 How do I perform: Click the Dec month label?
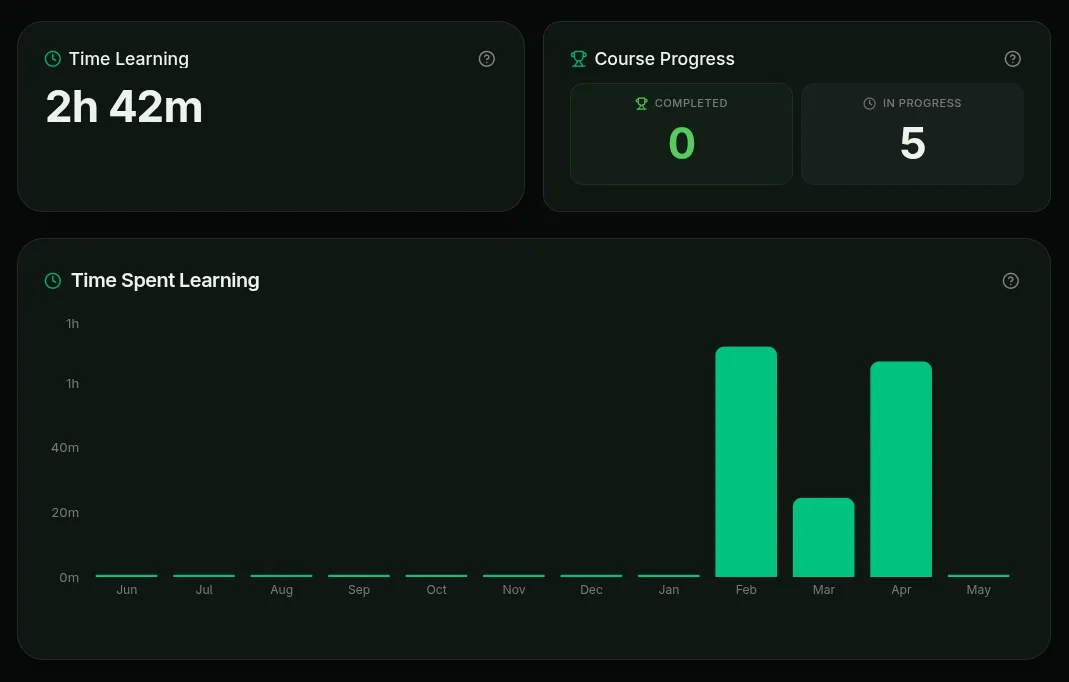pyautogui.click(x=591, y=589)
